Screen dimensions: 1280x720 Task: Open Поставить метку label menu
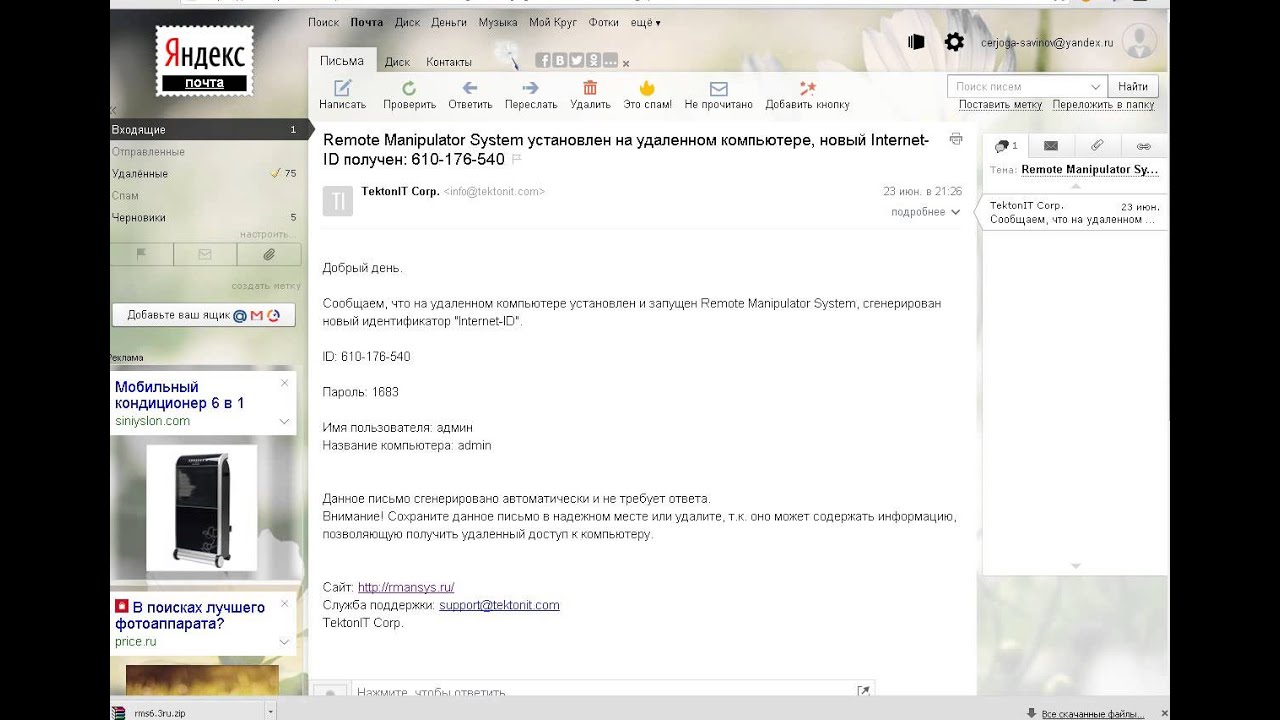tap(1000, 104)
